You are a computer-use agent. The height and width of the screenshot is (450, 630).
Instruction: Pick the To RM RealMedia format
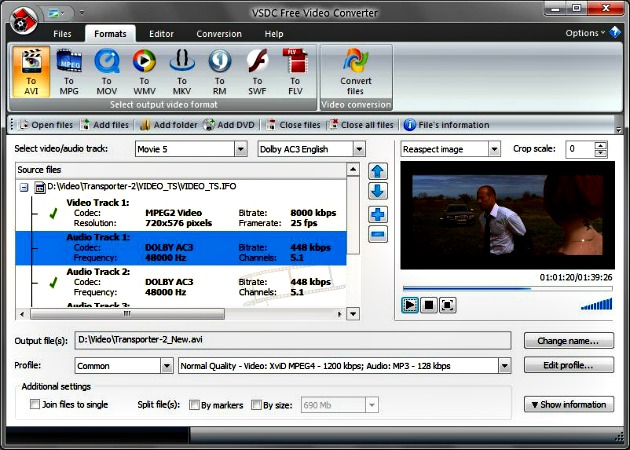click(x=219, y=72)
